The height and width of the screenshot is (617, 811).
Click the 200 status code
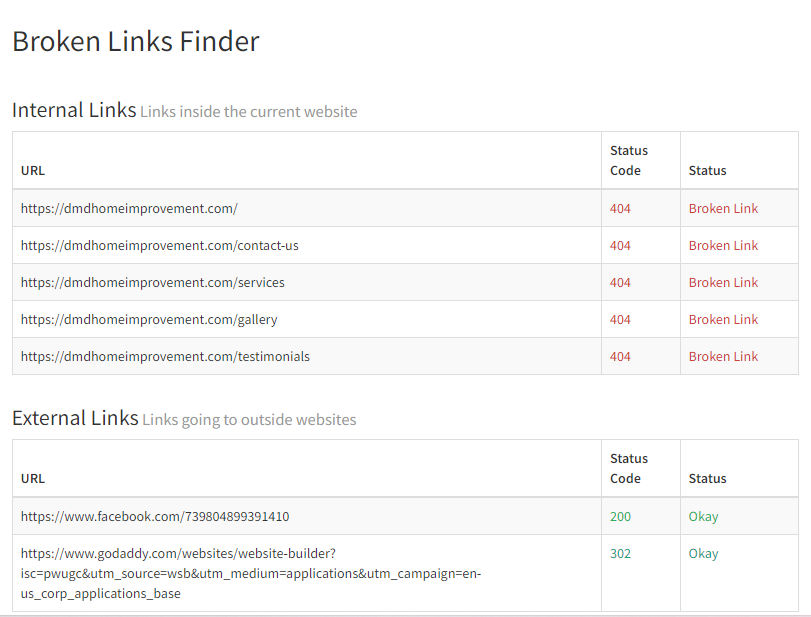click(620, 517)
